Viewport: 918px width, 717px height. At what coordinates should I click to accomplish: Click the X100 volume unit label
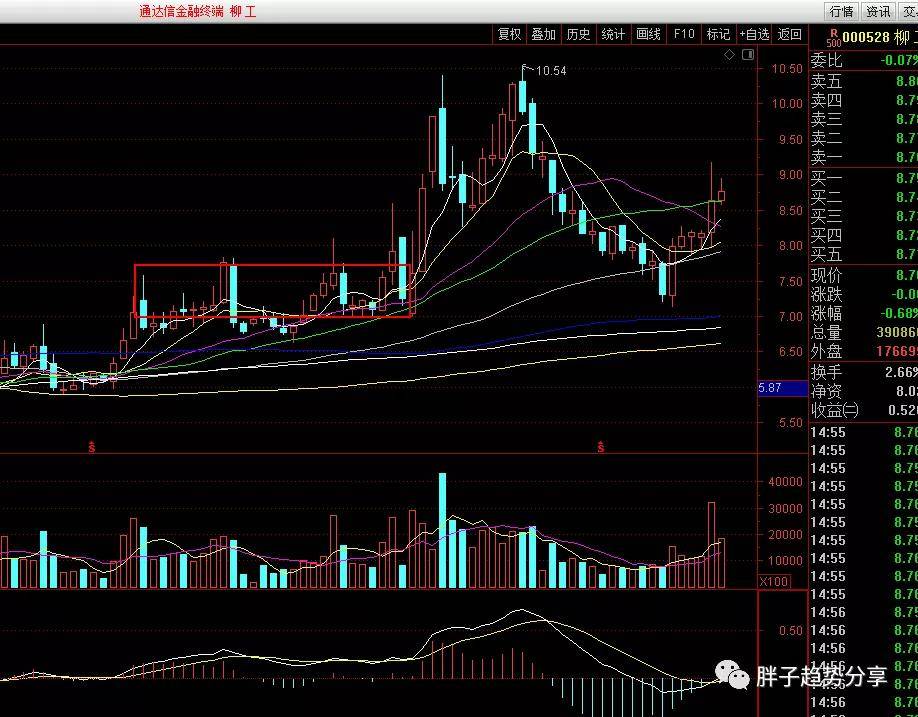(x=775, y=582)
